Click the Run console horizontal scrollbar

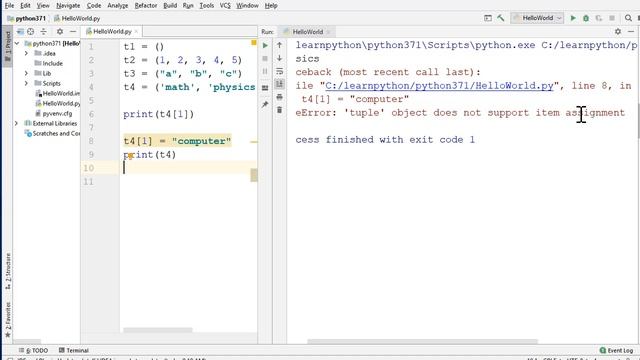(422, 341)
